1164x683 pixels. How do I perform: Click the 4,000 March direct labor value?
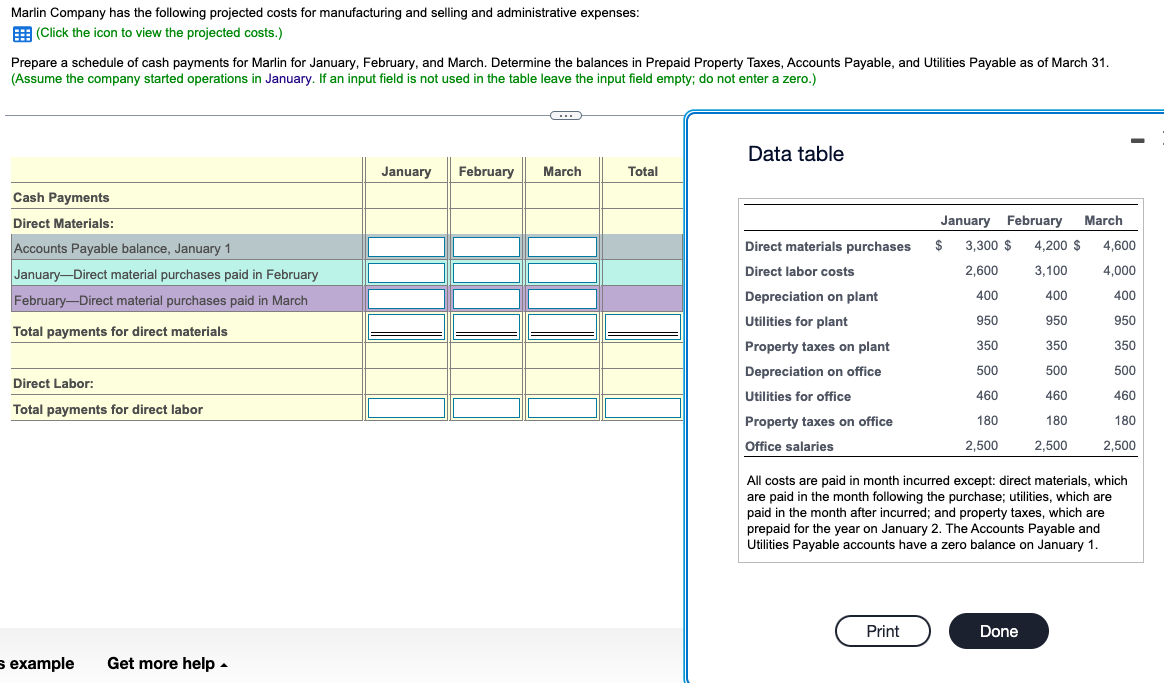pos(1119,271)
